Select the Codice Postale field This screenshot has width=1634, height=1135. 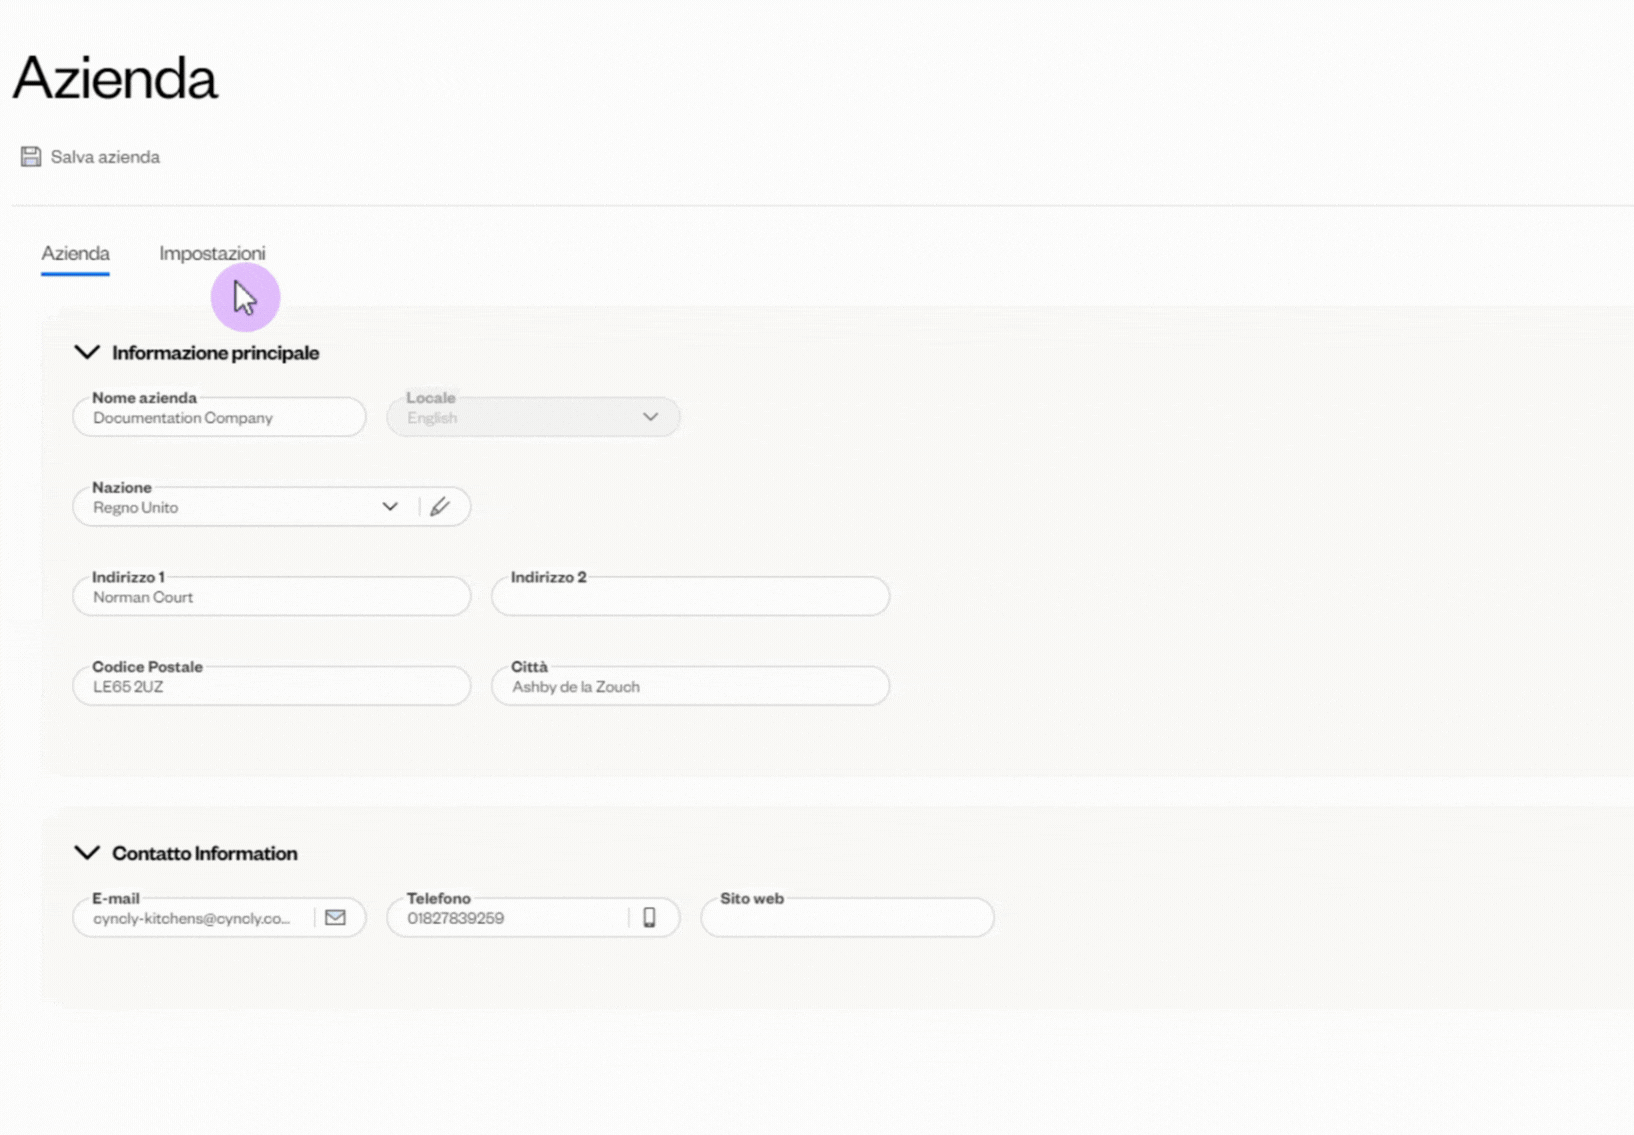click(x=271, y=687)
